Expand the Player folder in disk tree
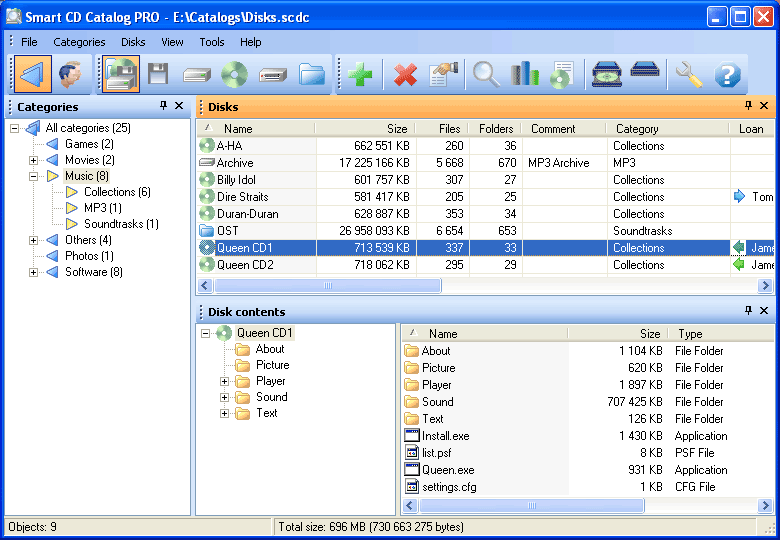780x540 pixels. (225, 381)
